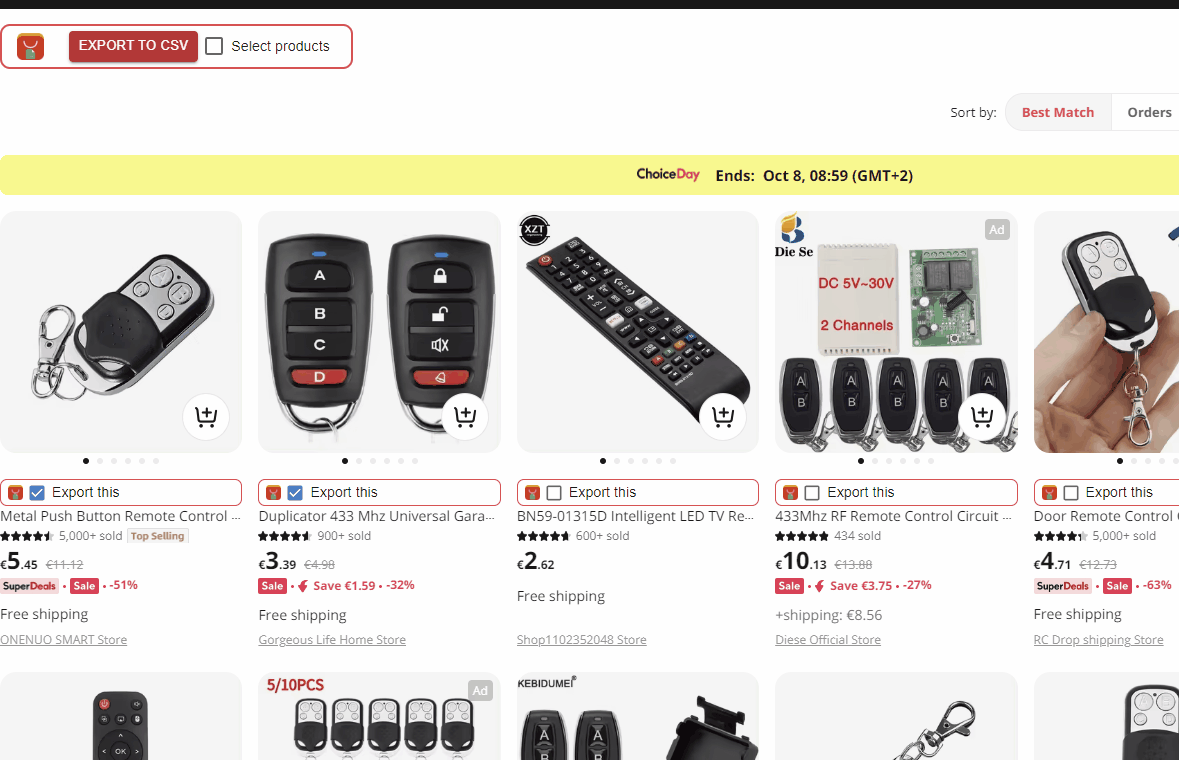1179x760 pixels.
Task: Click the red extension logo beside Export to CSV
Action: tap(30, 47)
